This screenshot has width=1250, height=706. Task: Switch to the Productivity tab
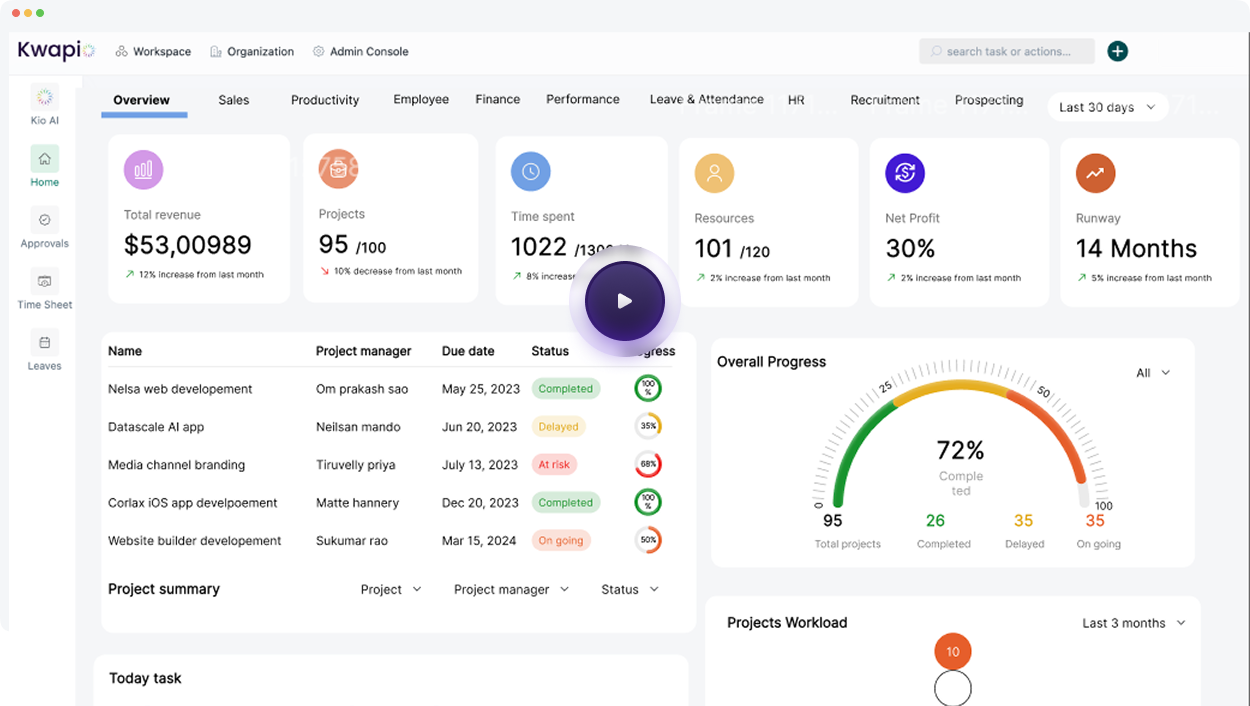pyautogui.click(x=325, y=100)
